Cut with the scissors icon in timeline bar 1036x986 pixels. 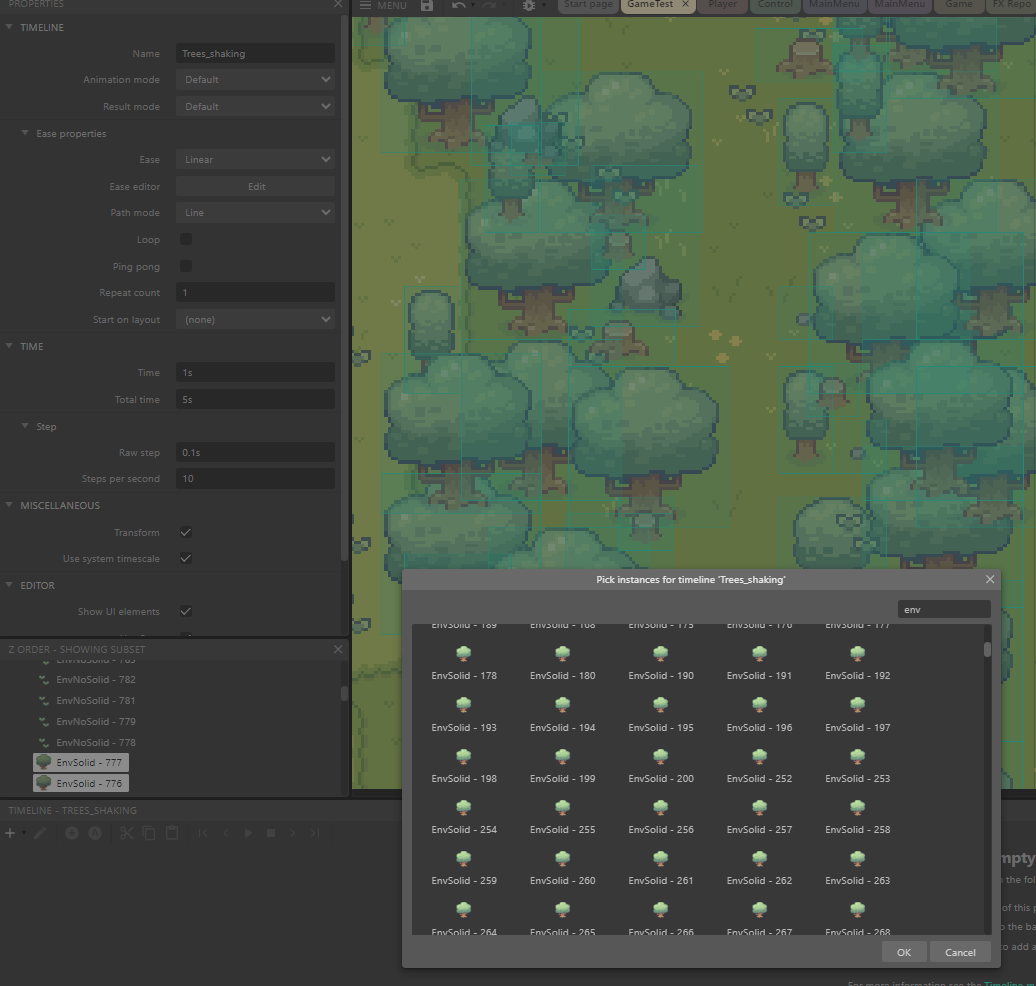tap(126, 833)
